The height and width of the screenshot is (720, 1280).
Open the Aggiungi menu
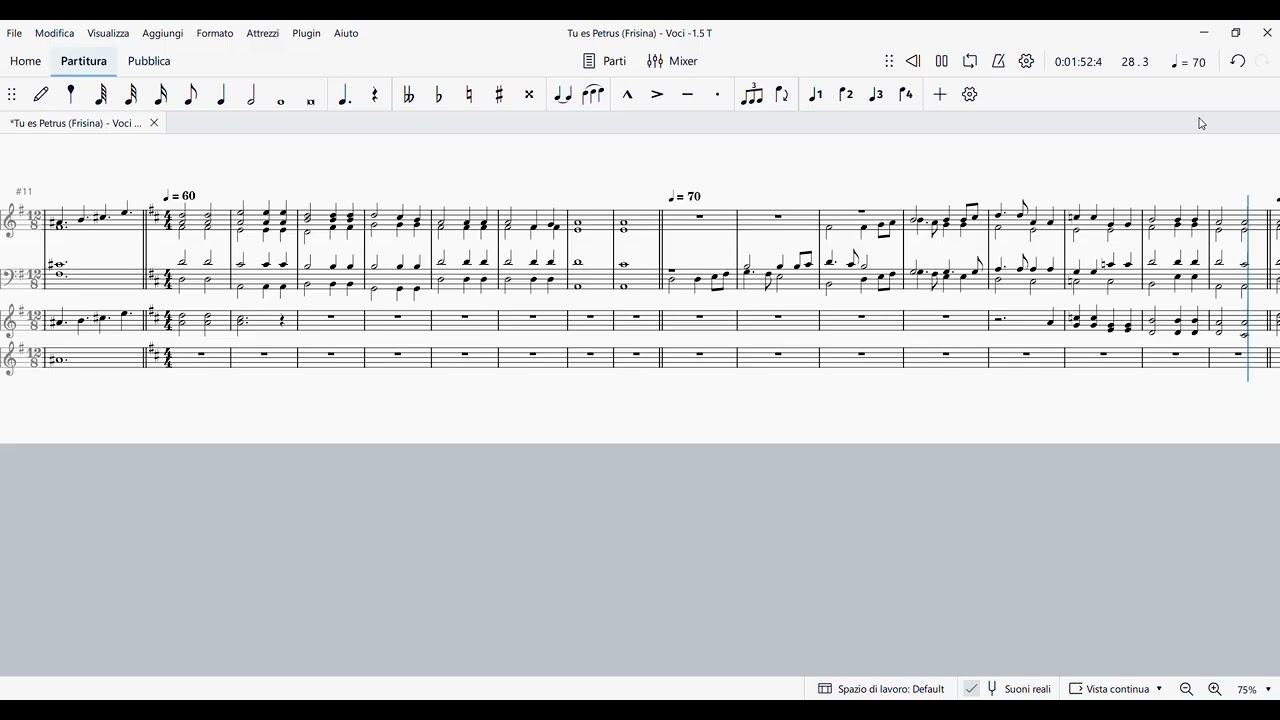[163, 33]
